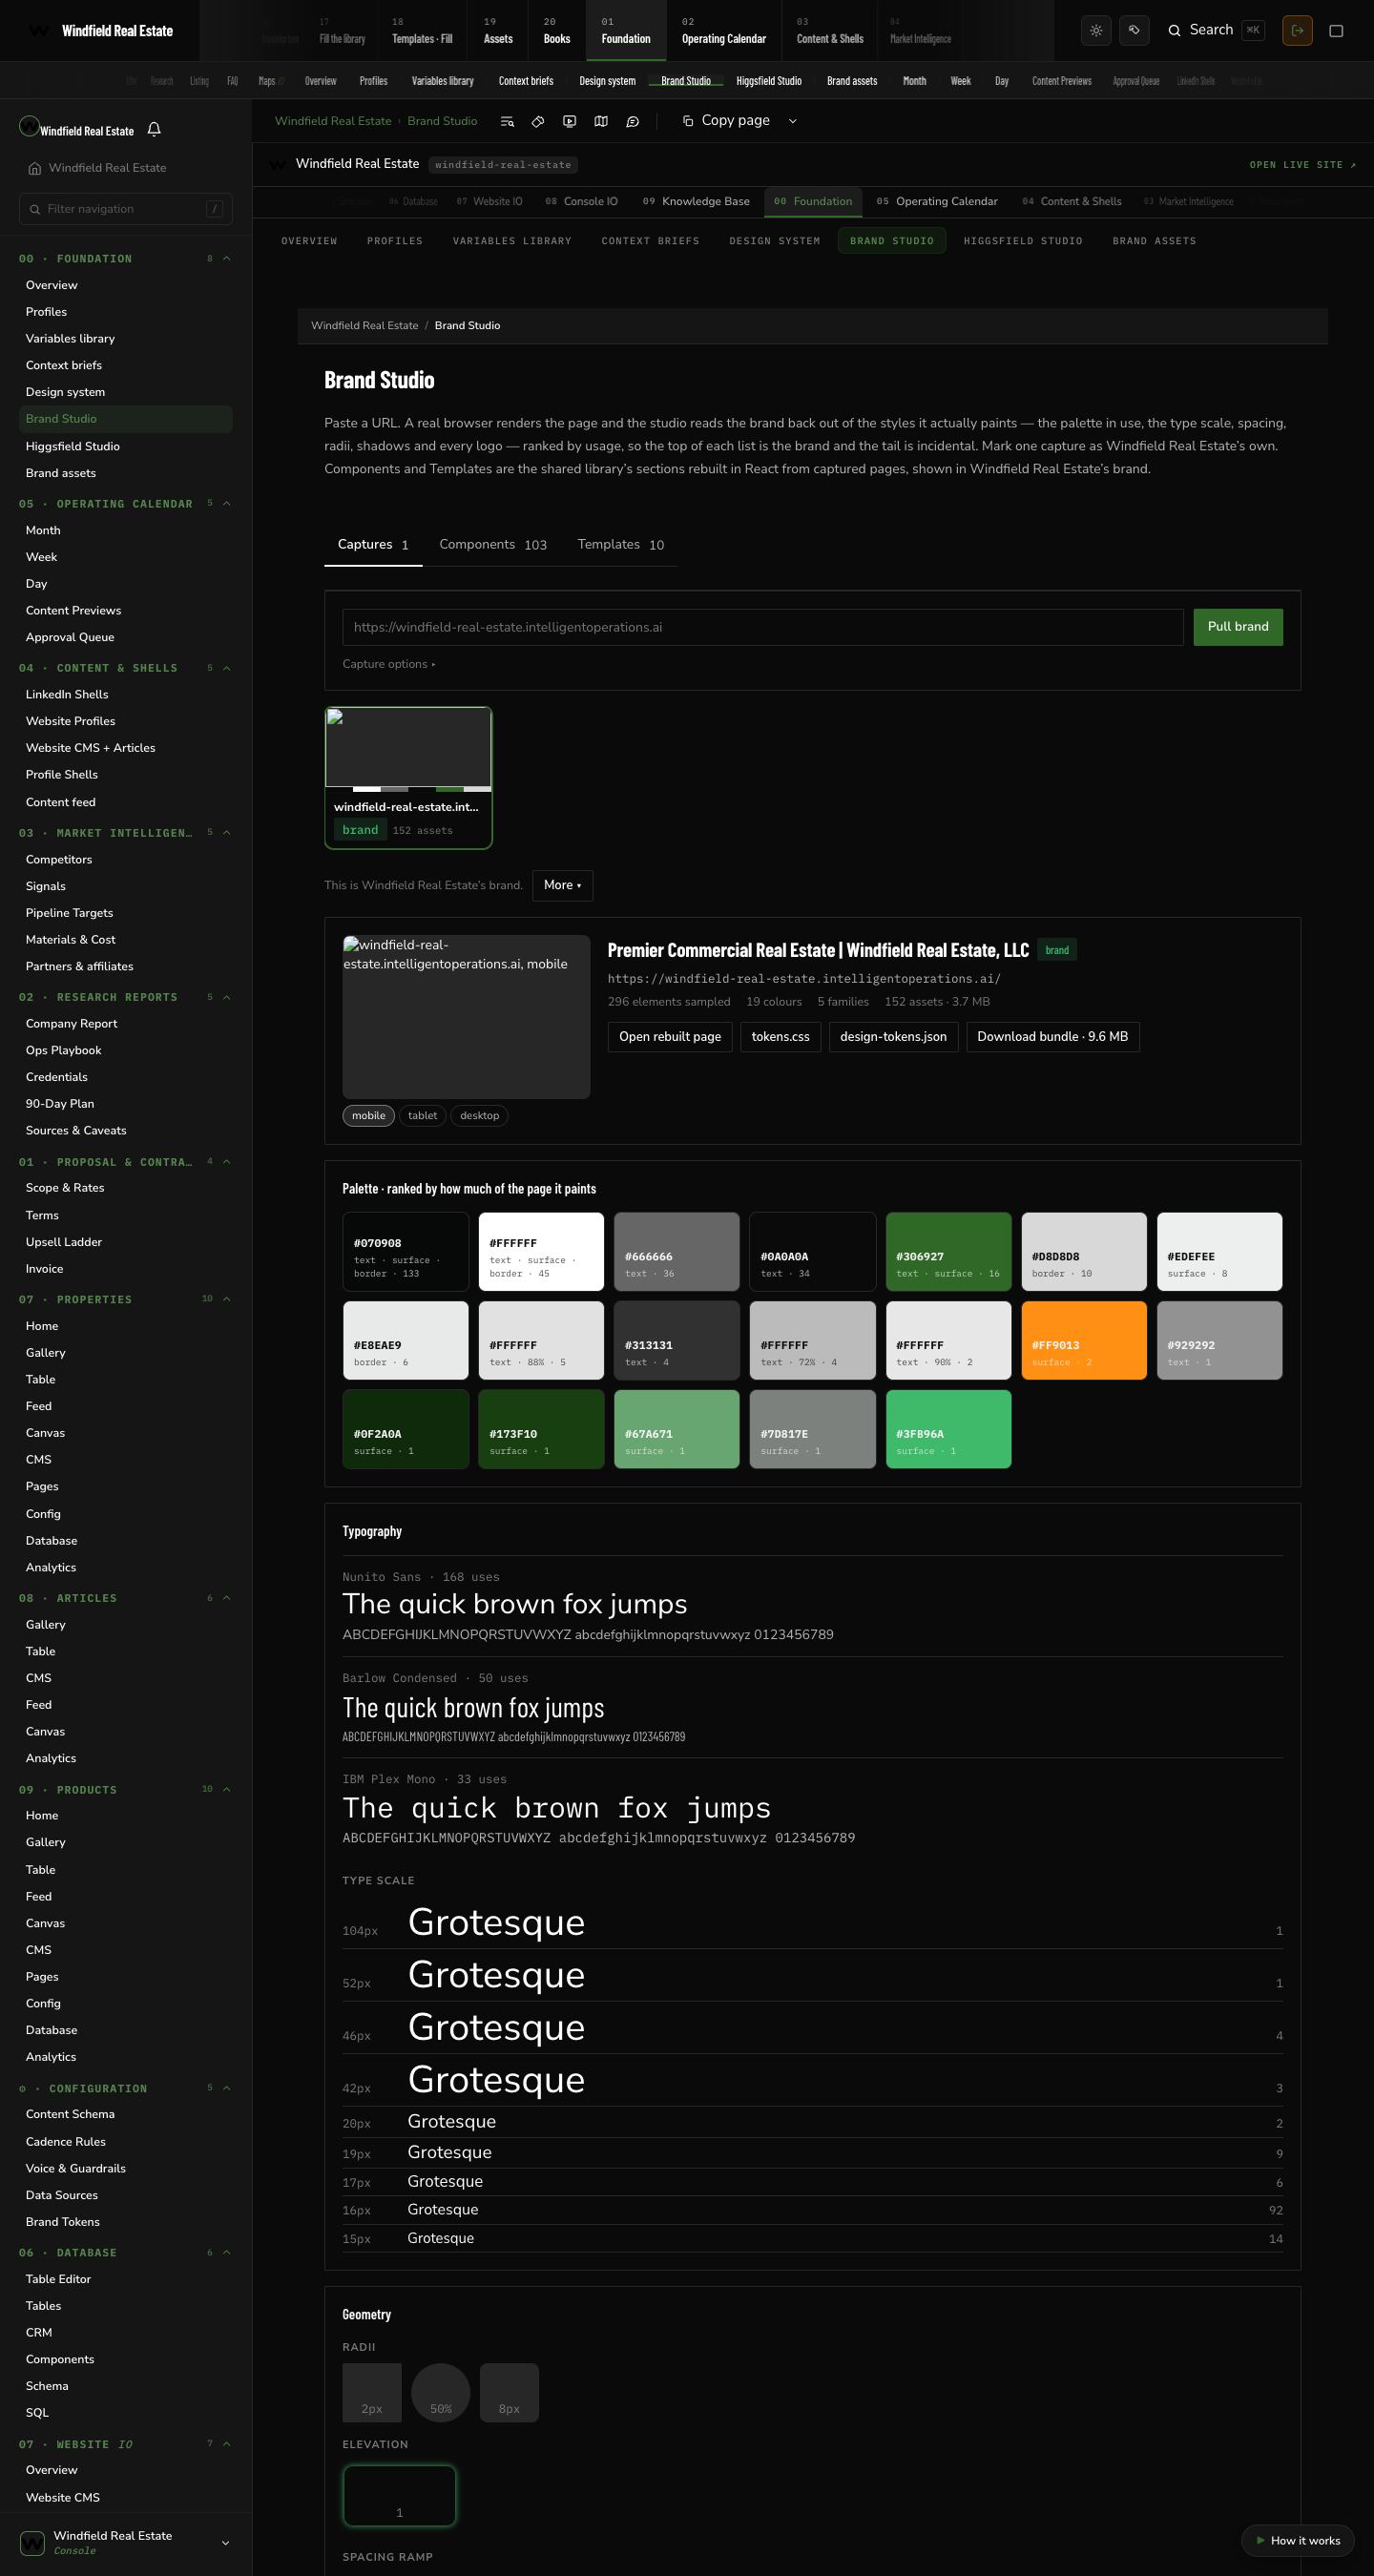Open the More dropdown under captures
This screenshot has width=1374, height=2576.
(x=562, y=885)
